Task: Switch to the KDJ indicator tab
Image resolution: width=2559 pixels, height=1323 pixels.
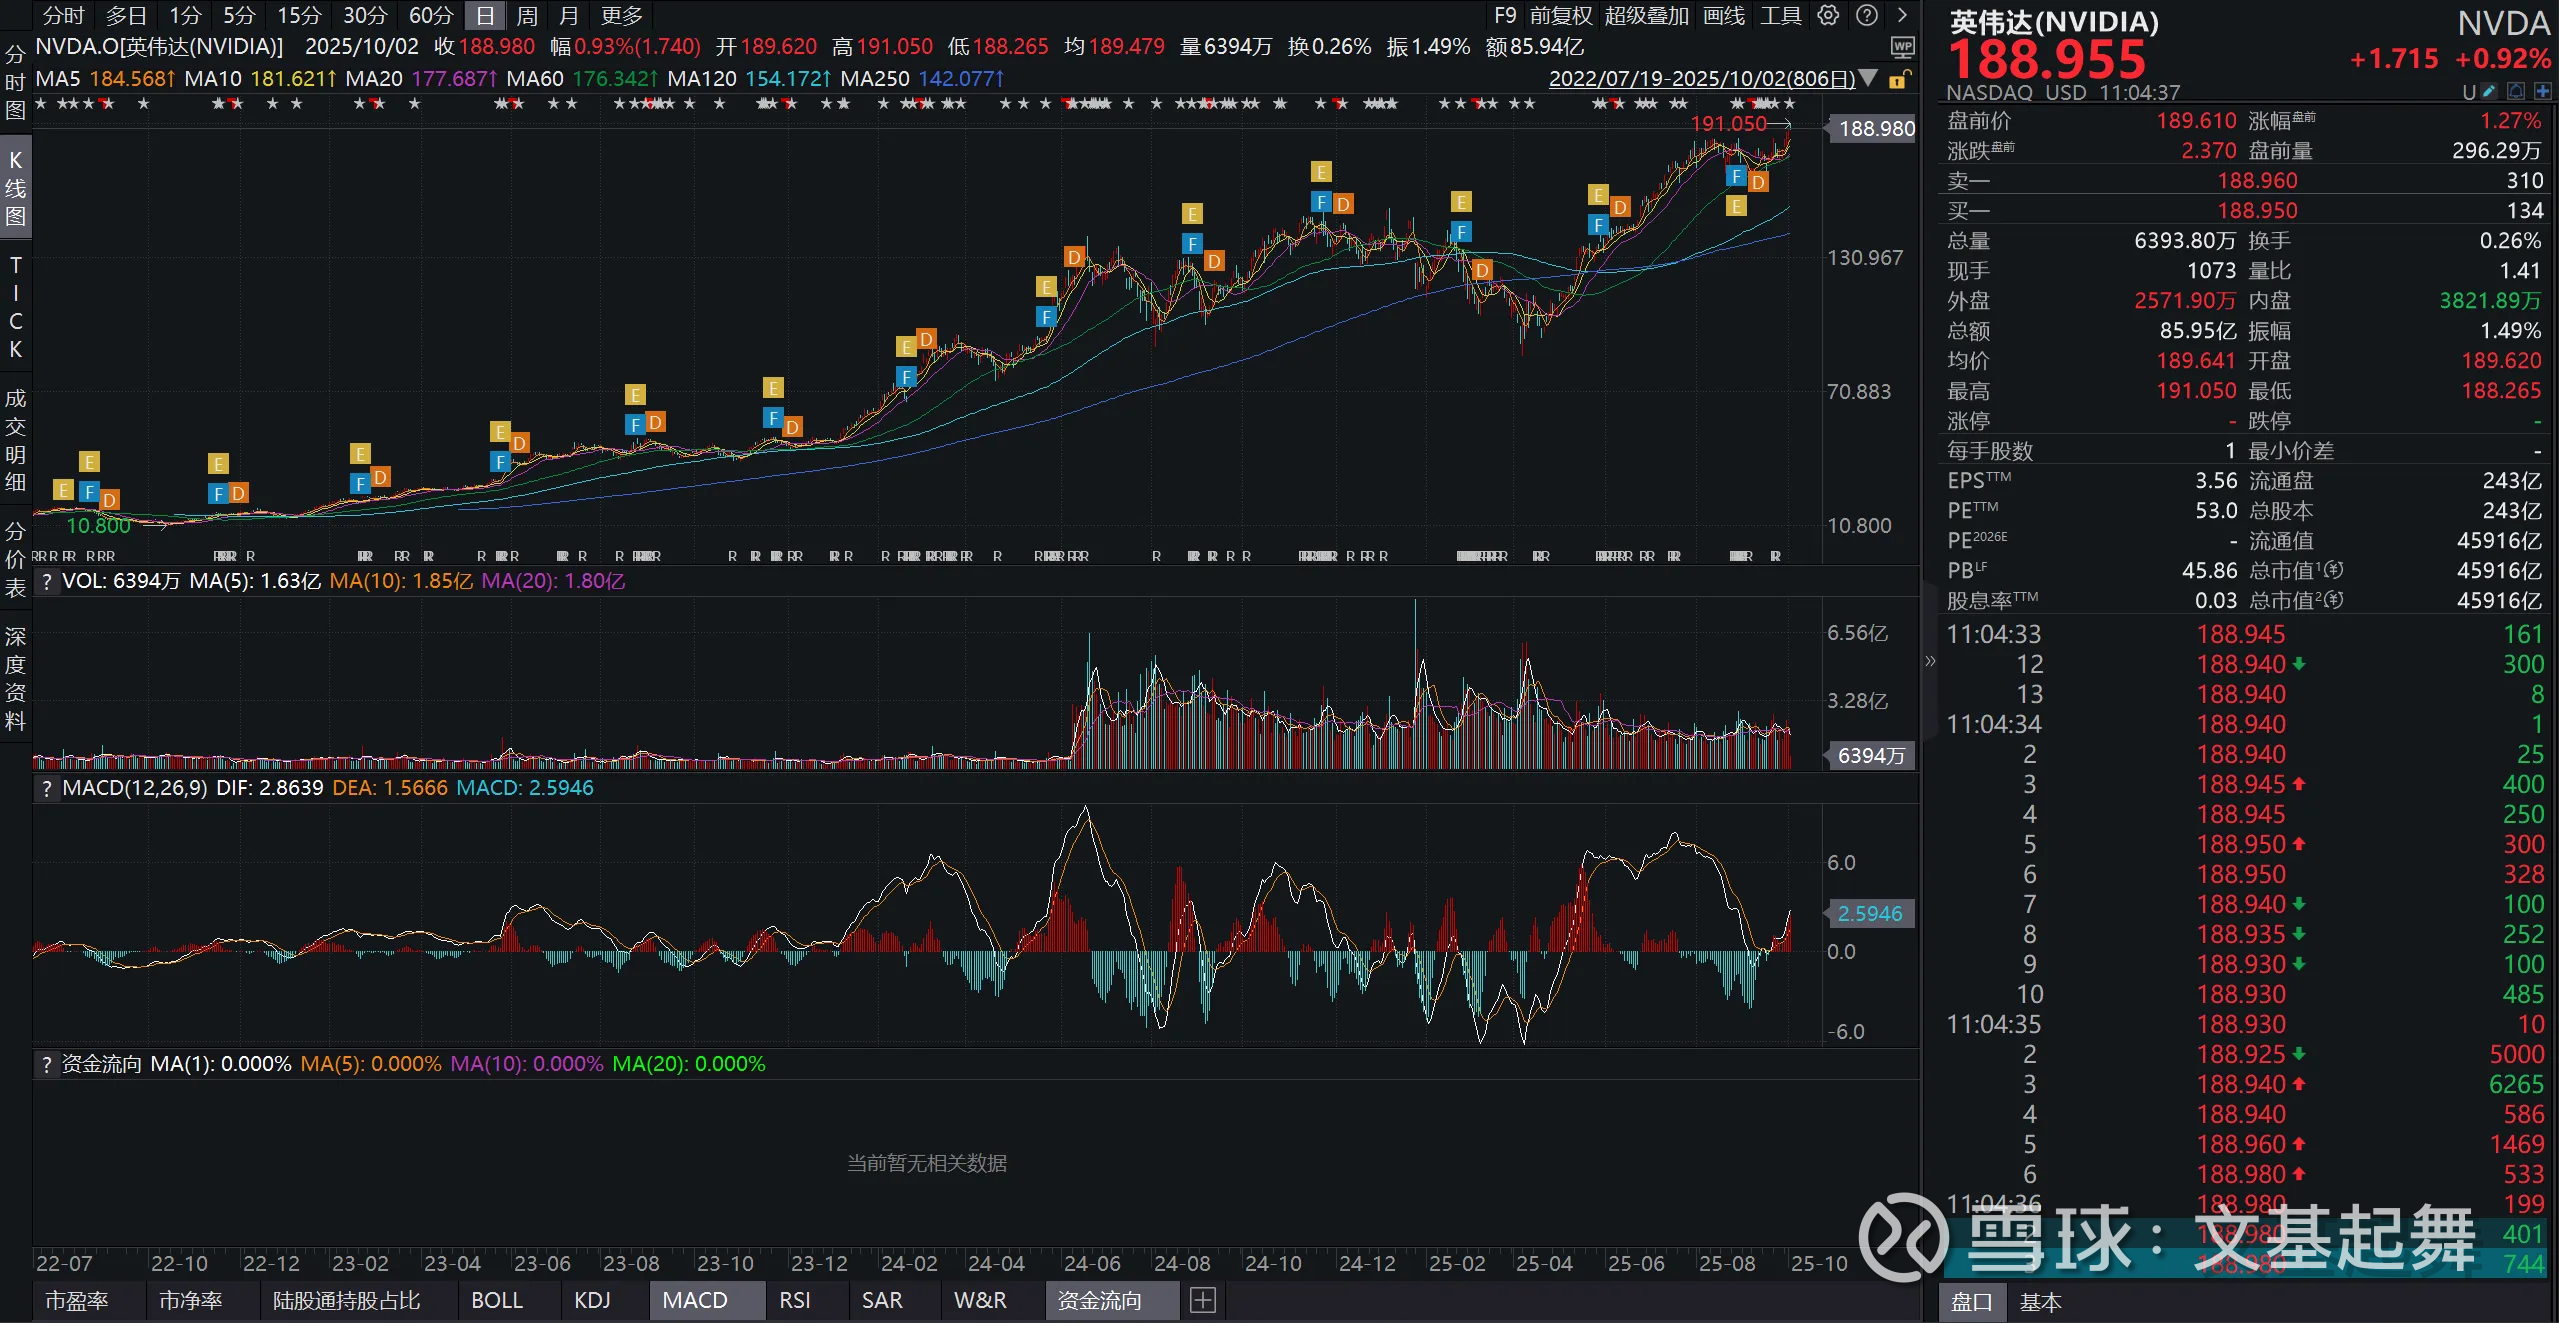Action: pos(592,1300)
